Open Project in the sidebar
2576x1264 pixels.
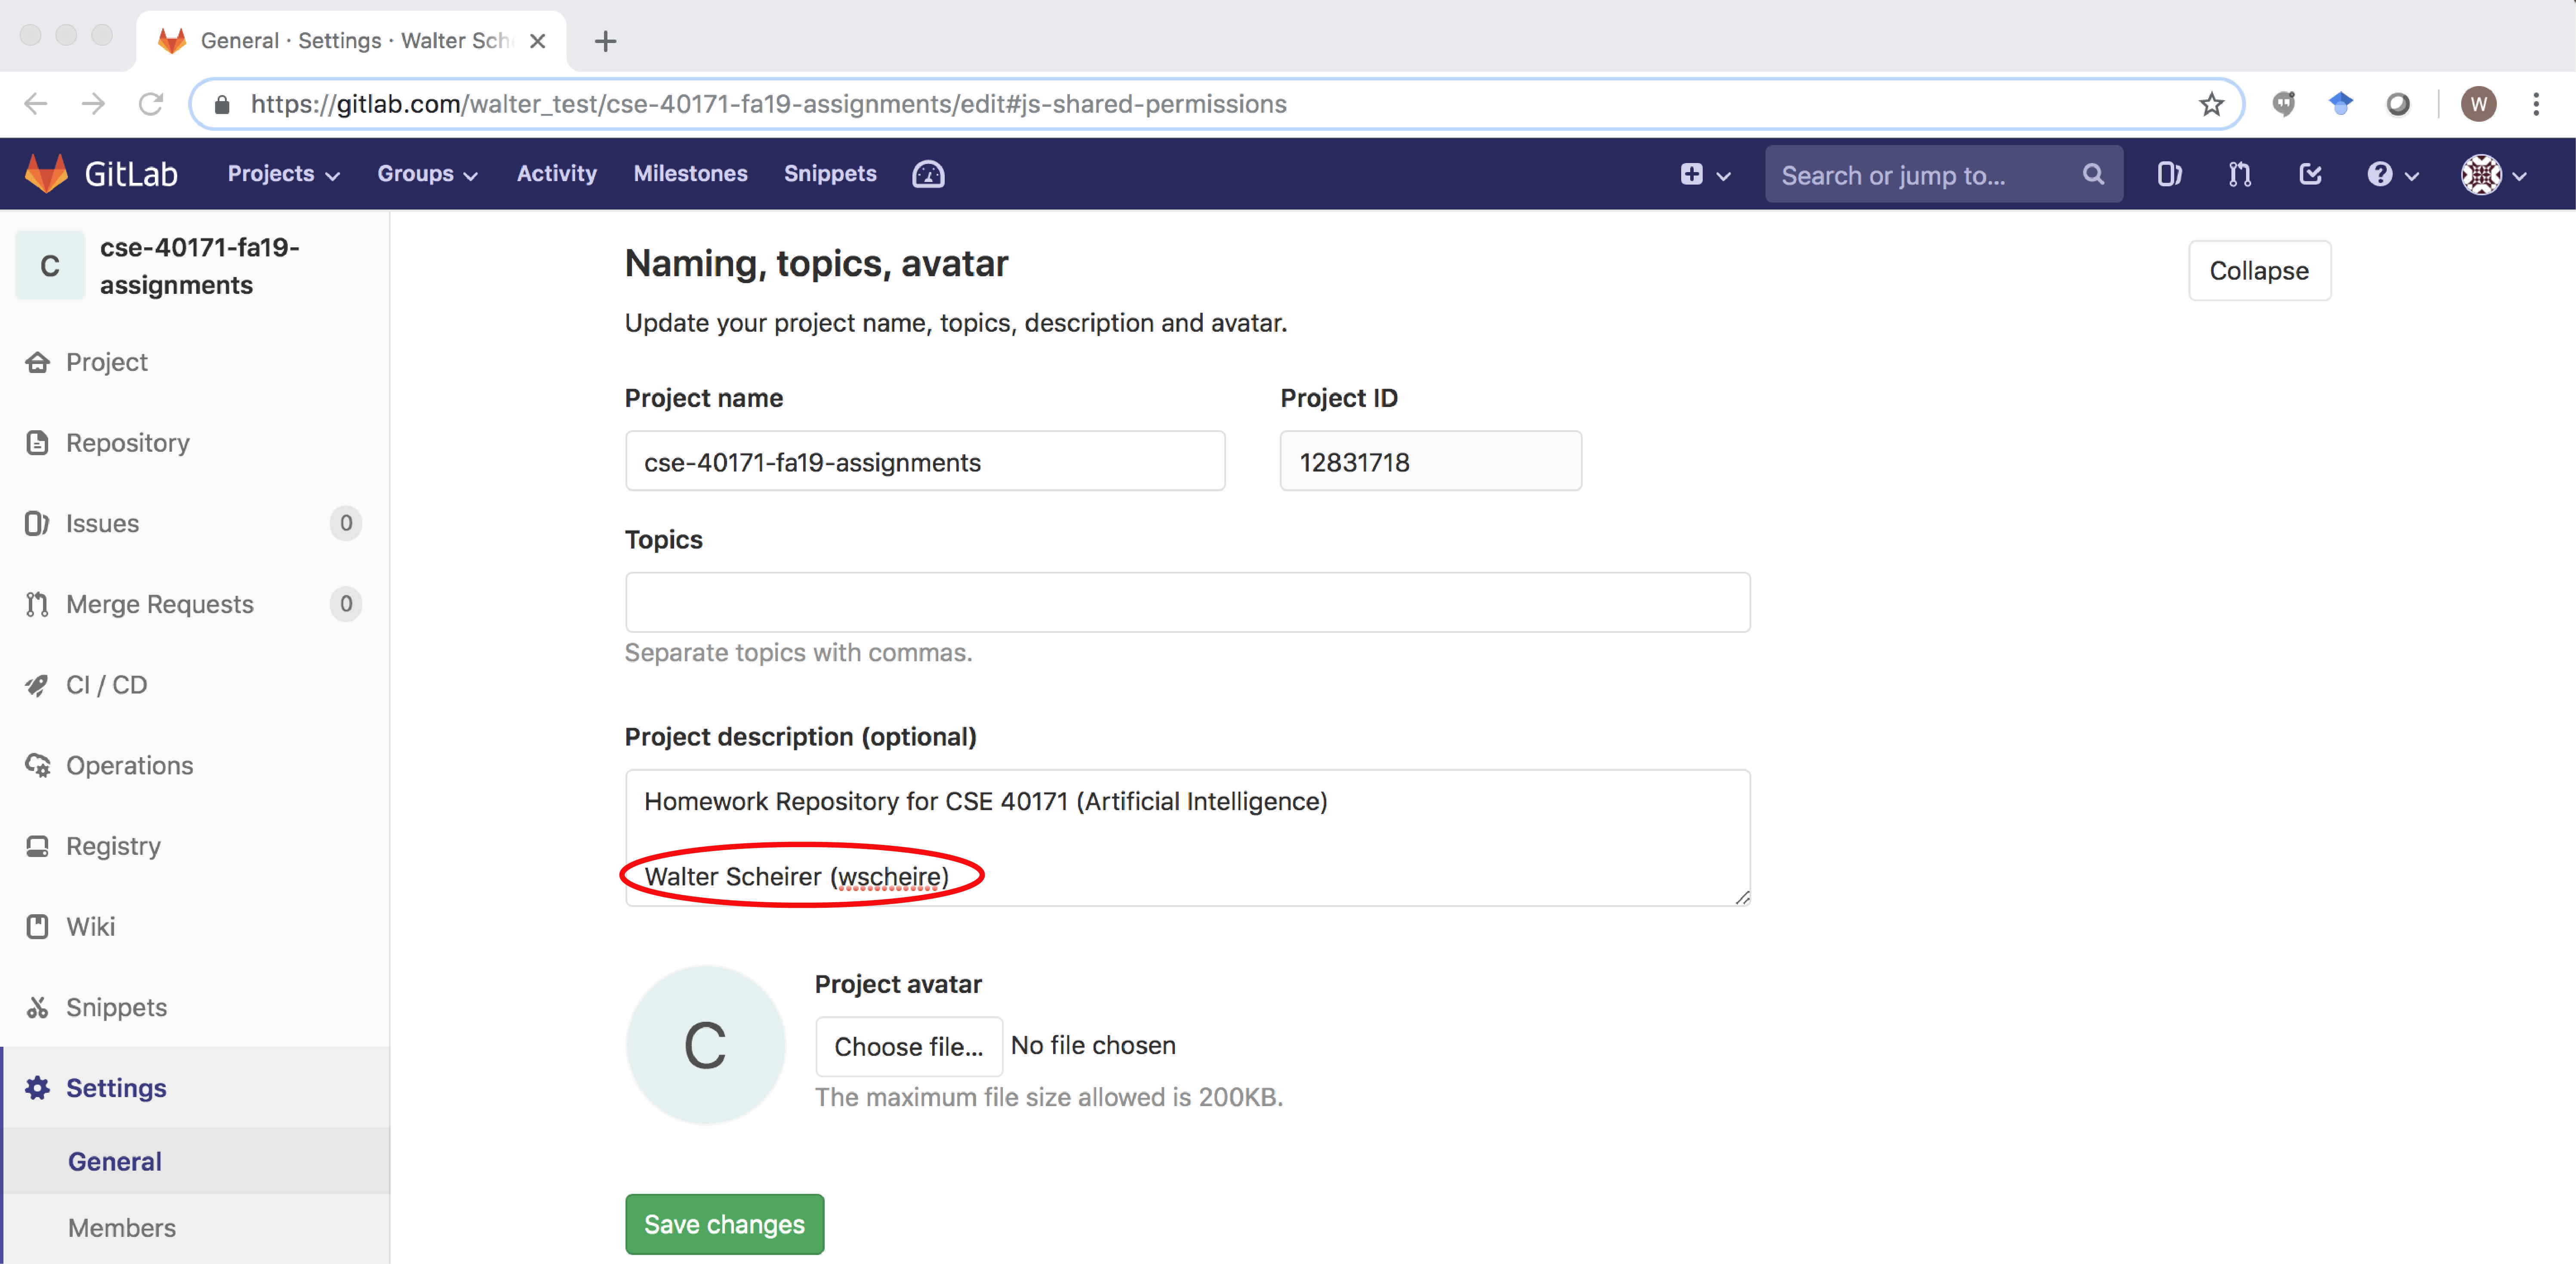tap(194, 362)
